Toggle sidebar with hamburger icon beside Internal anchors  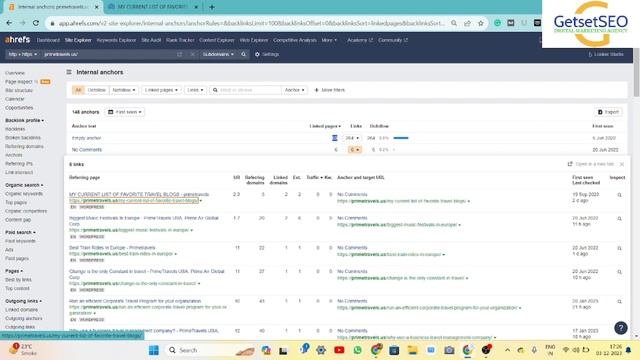click(69, 72)
